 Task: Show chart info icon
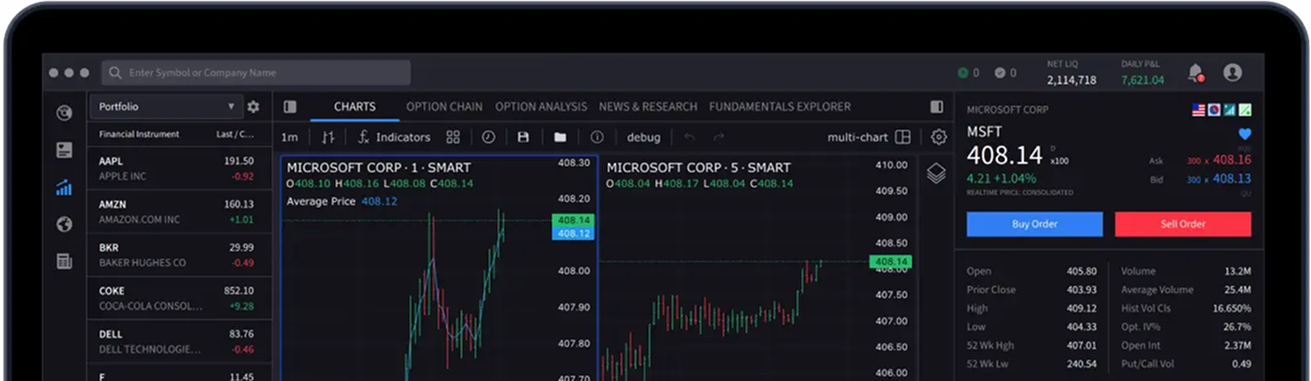point(597,137)
